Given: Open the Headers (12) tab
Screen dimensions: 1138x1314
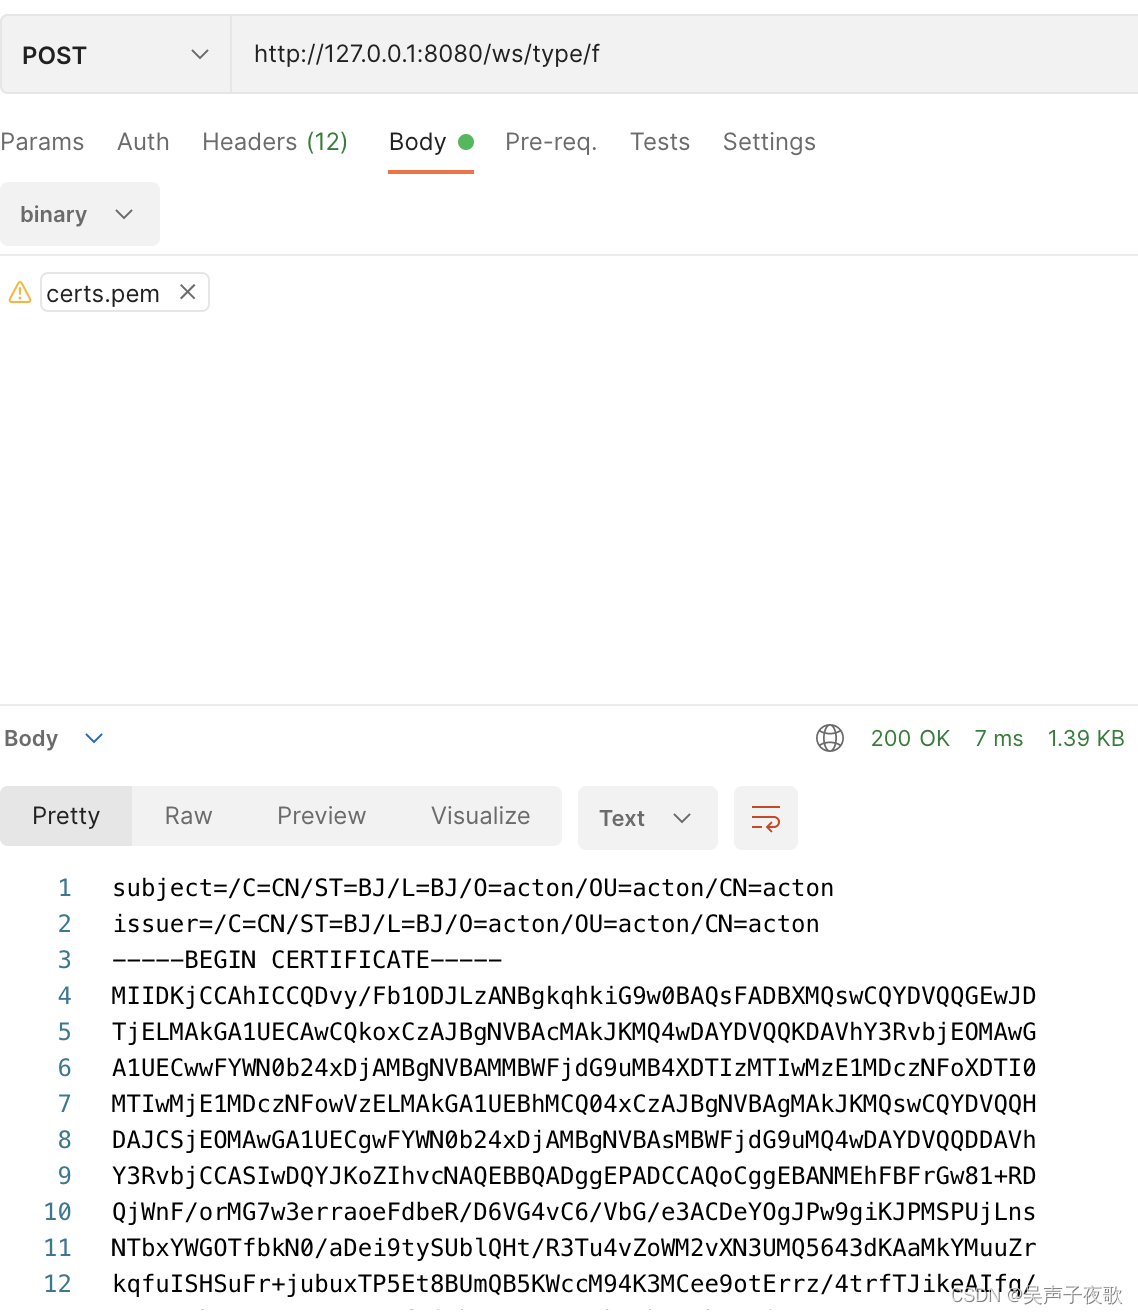Looking at the screenshot, I should (275, 142).
